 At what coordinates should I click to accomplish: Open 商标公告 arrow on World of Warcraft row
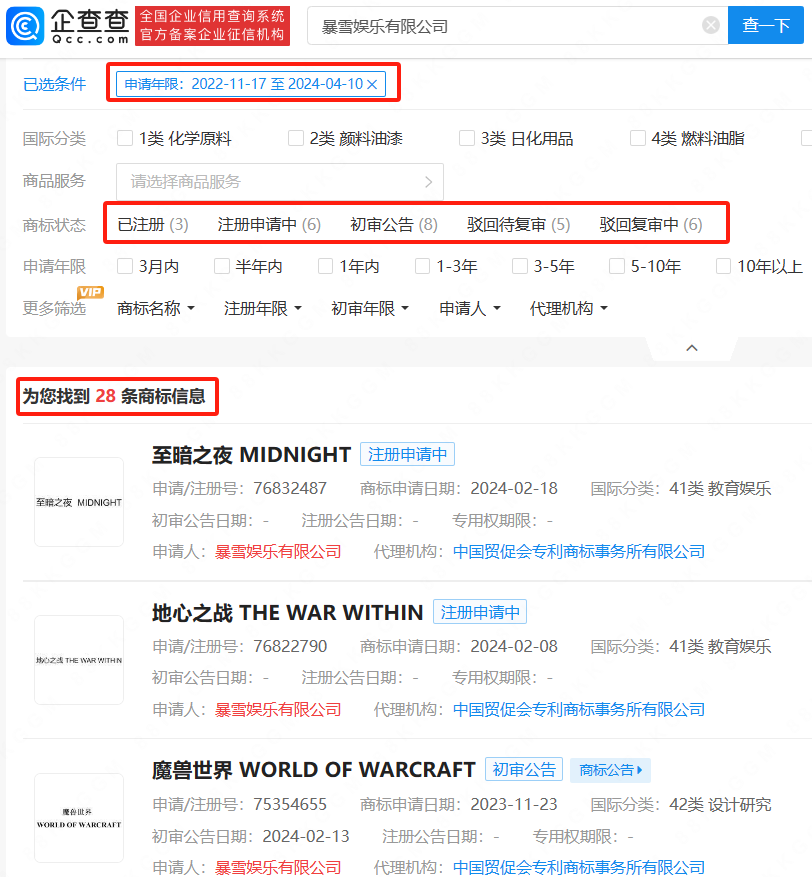[x=611, y=770]
